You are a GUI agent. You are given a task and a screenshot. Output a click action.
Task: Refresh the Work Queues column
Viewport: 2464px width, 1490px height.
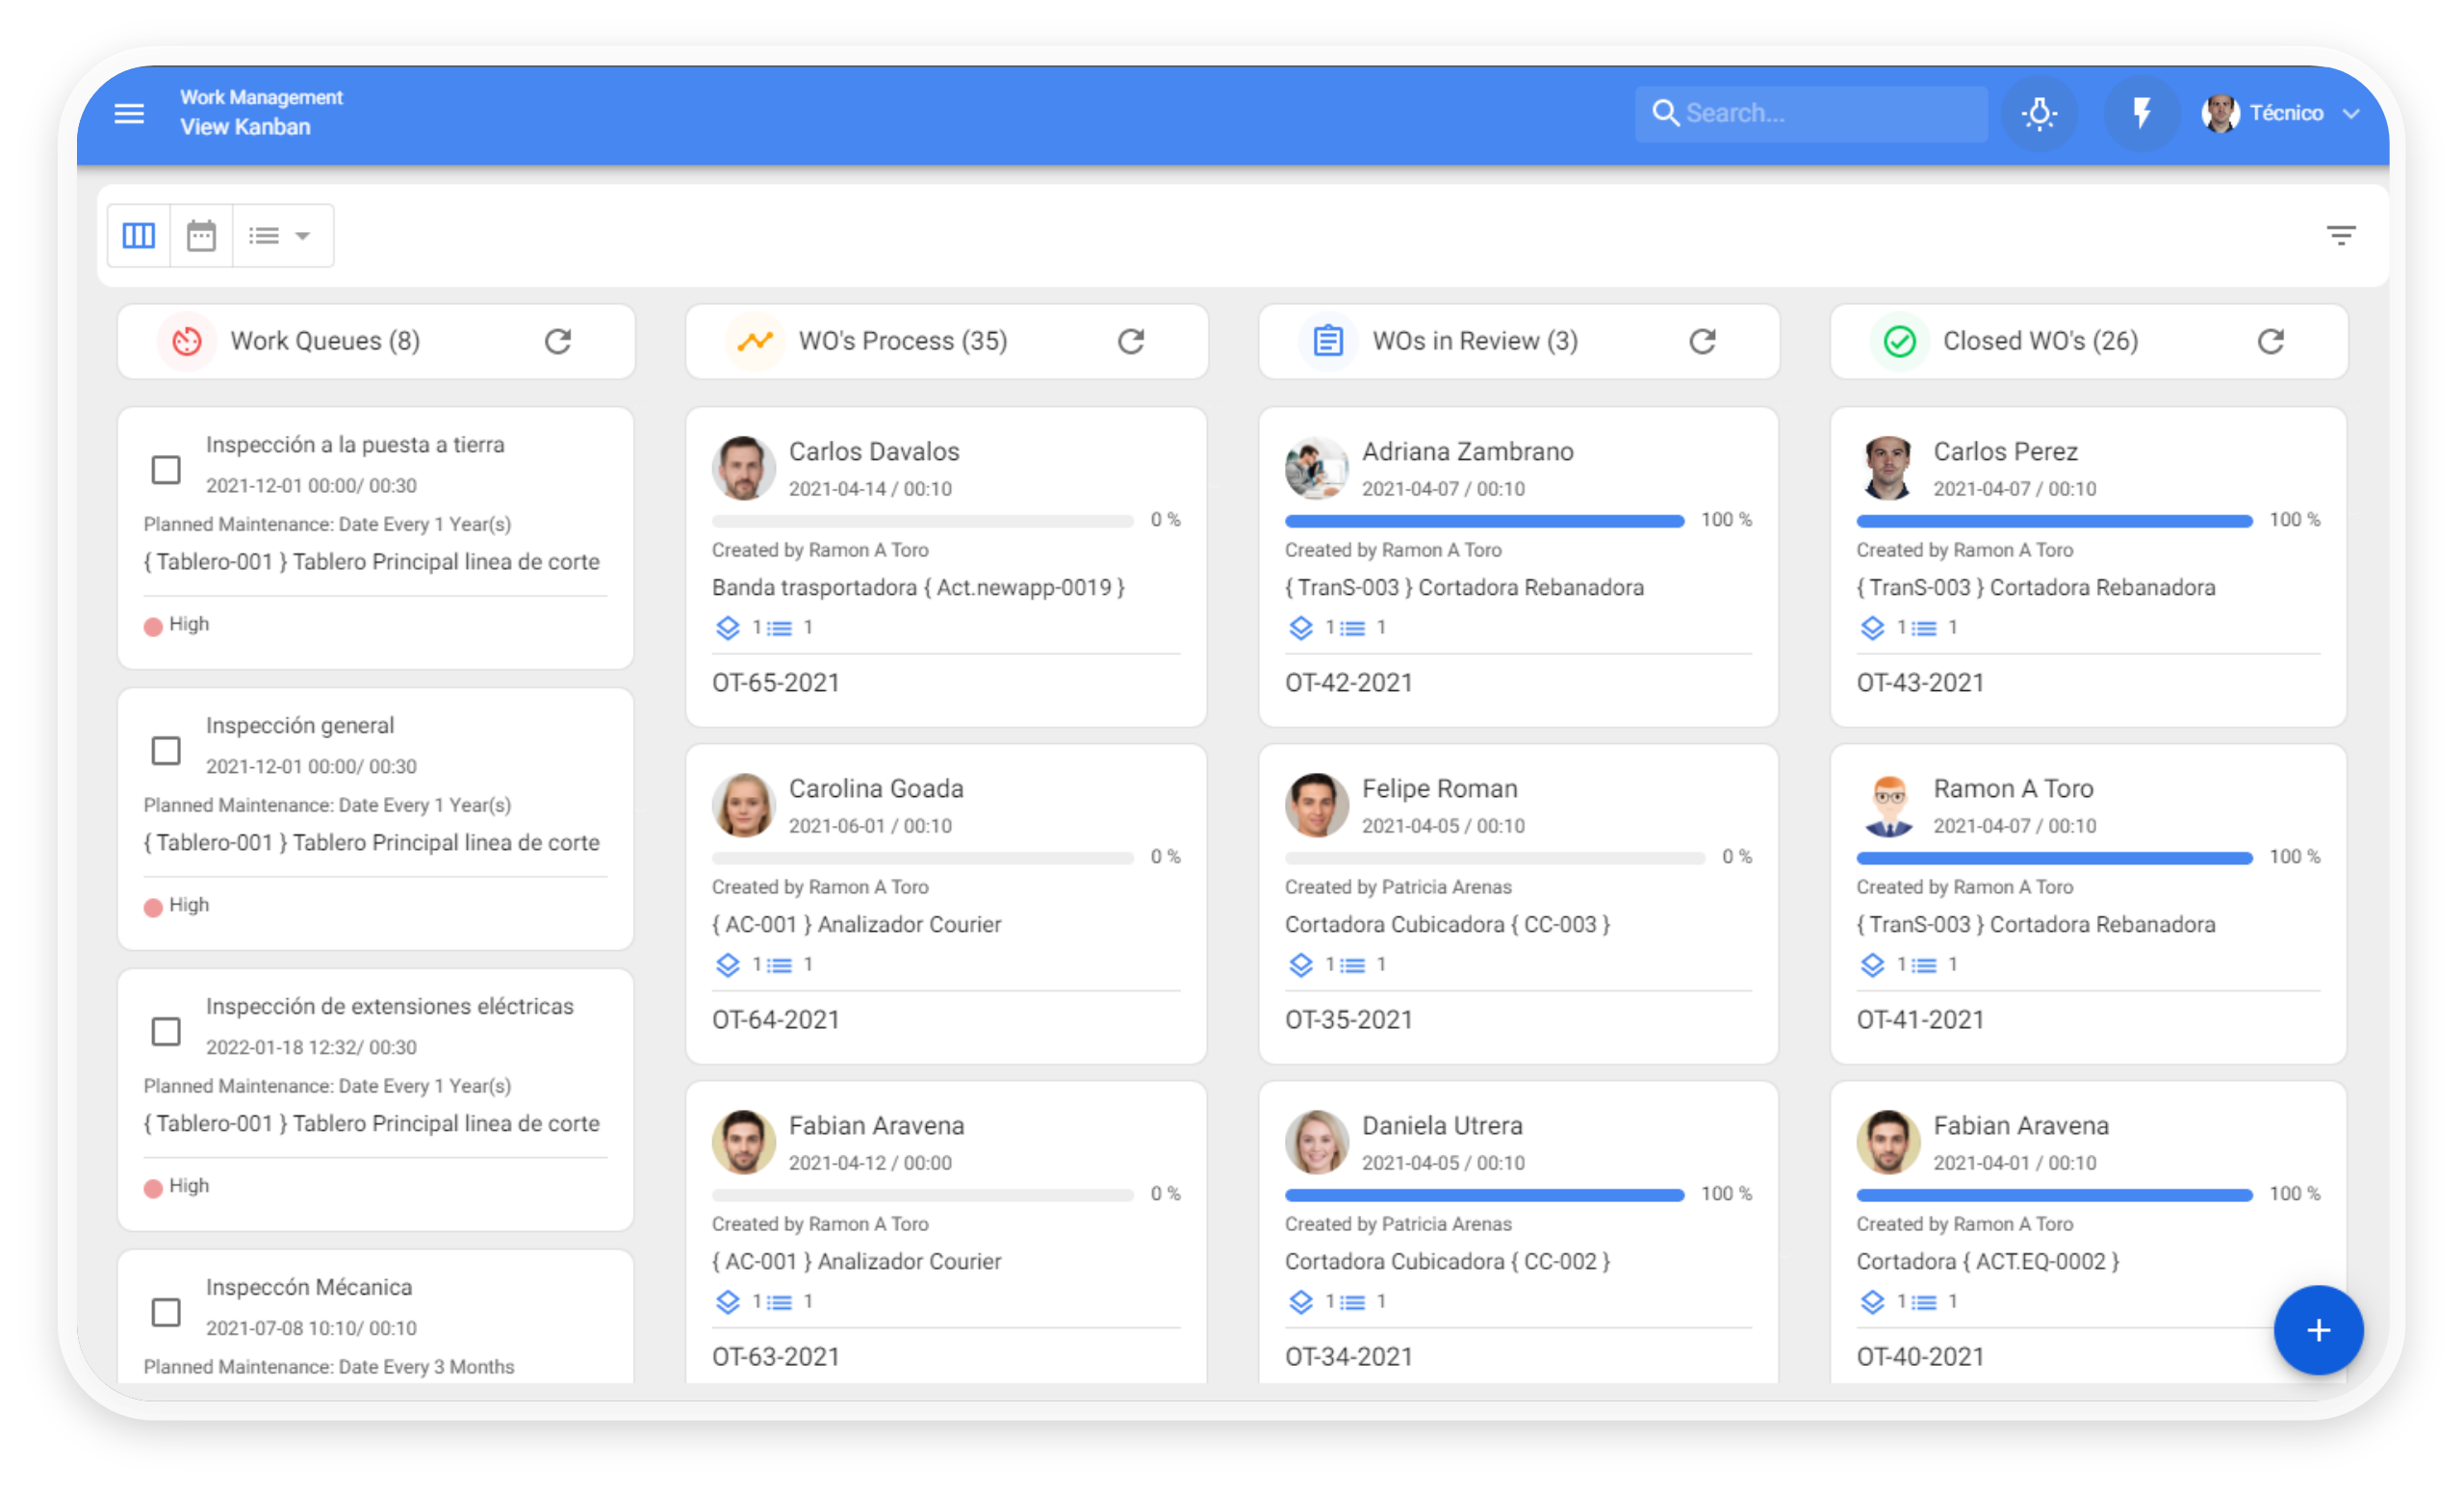558,342
